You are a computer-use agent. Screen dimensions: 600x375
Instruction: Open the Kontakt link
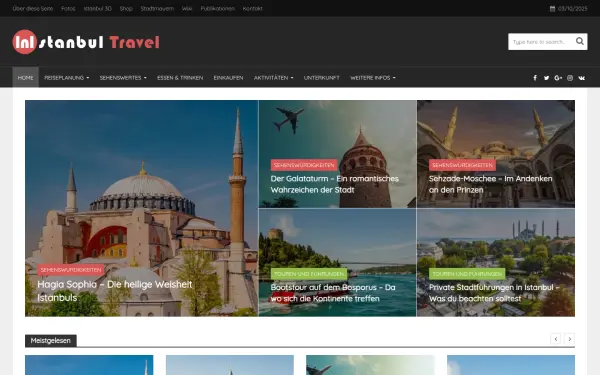pyautogui.click(x=253, y=8)
